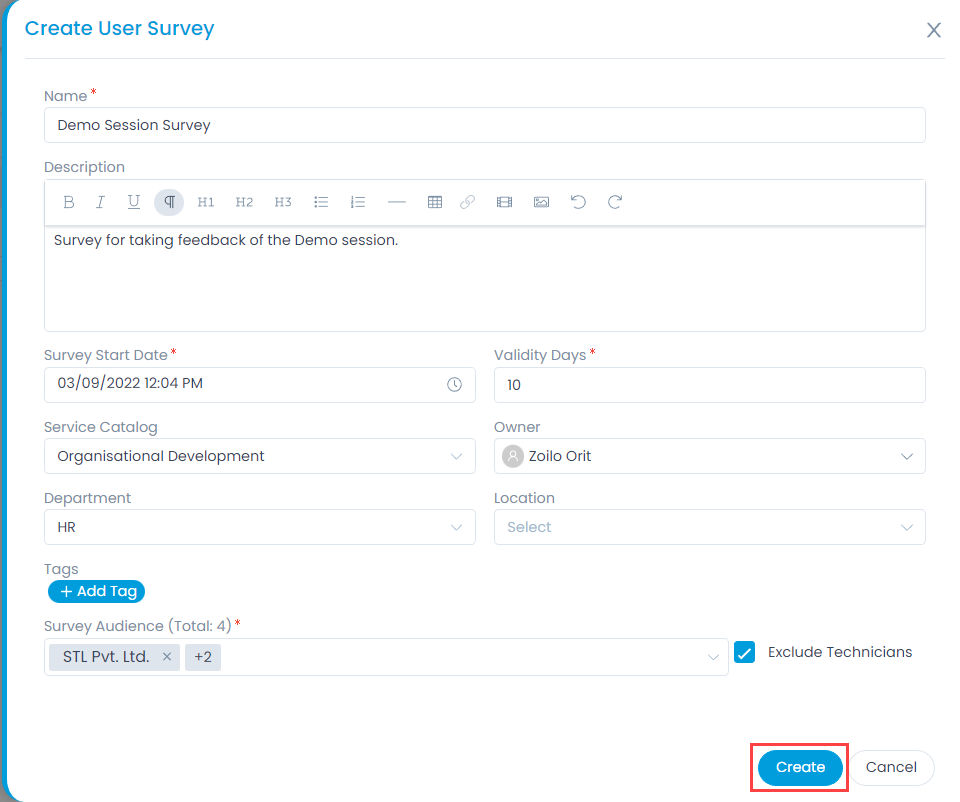Open the Department dropdown showing HR

coord(459,527)
